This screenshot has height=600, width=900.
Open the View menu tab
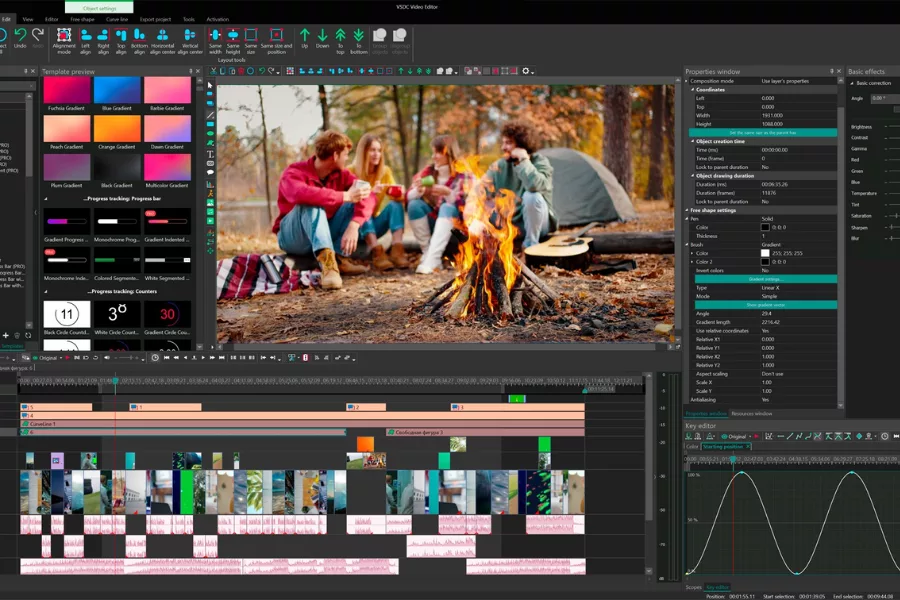(x=28, y=19)
